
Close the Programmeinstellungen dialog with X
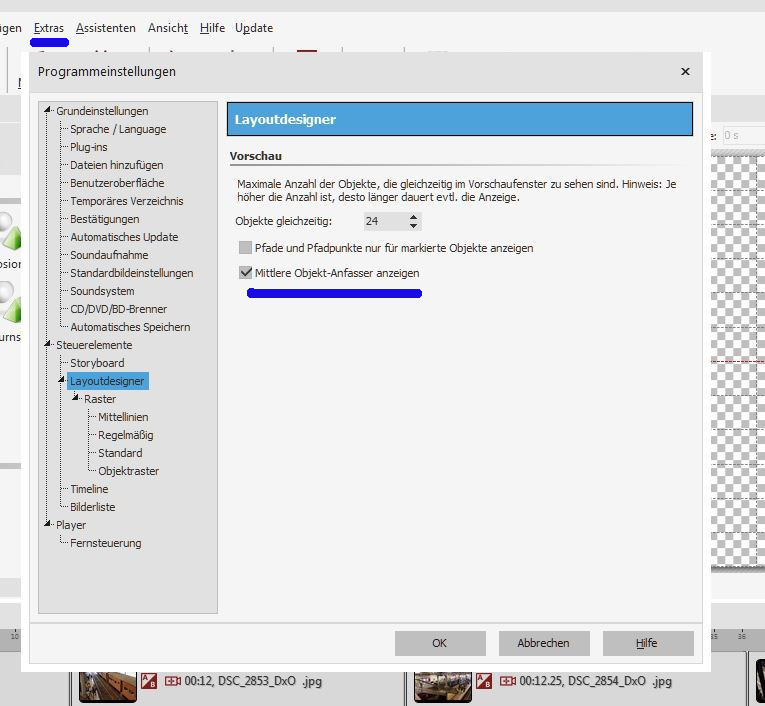click(685, 72)
